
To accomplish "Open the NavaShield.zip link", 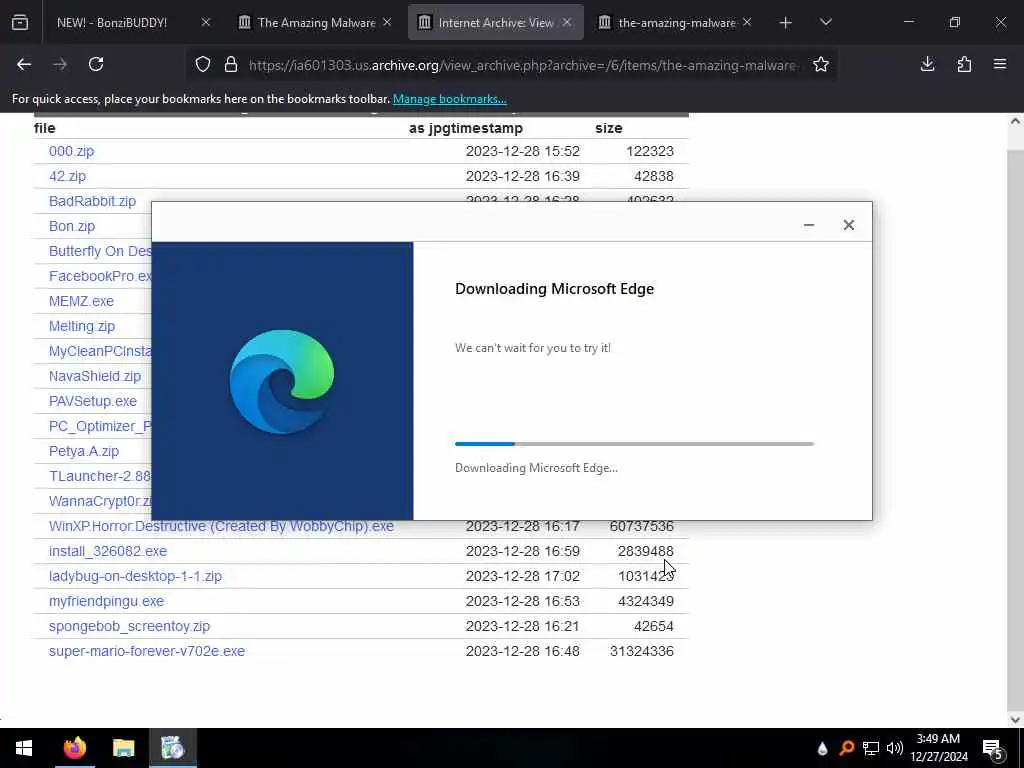I will coord(95,376).
